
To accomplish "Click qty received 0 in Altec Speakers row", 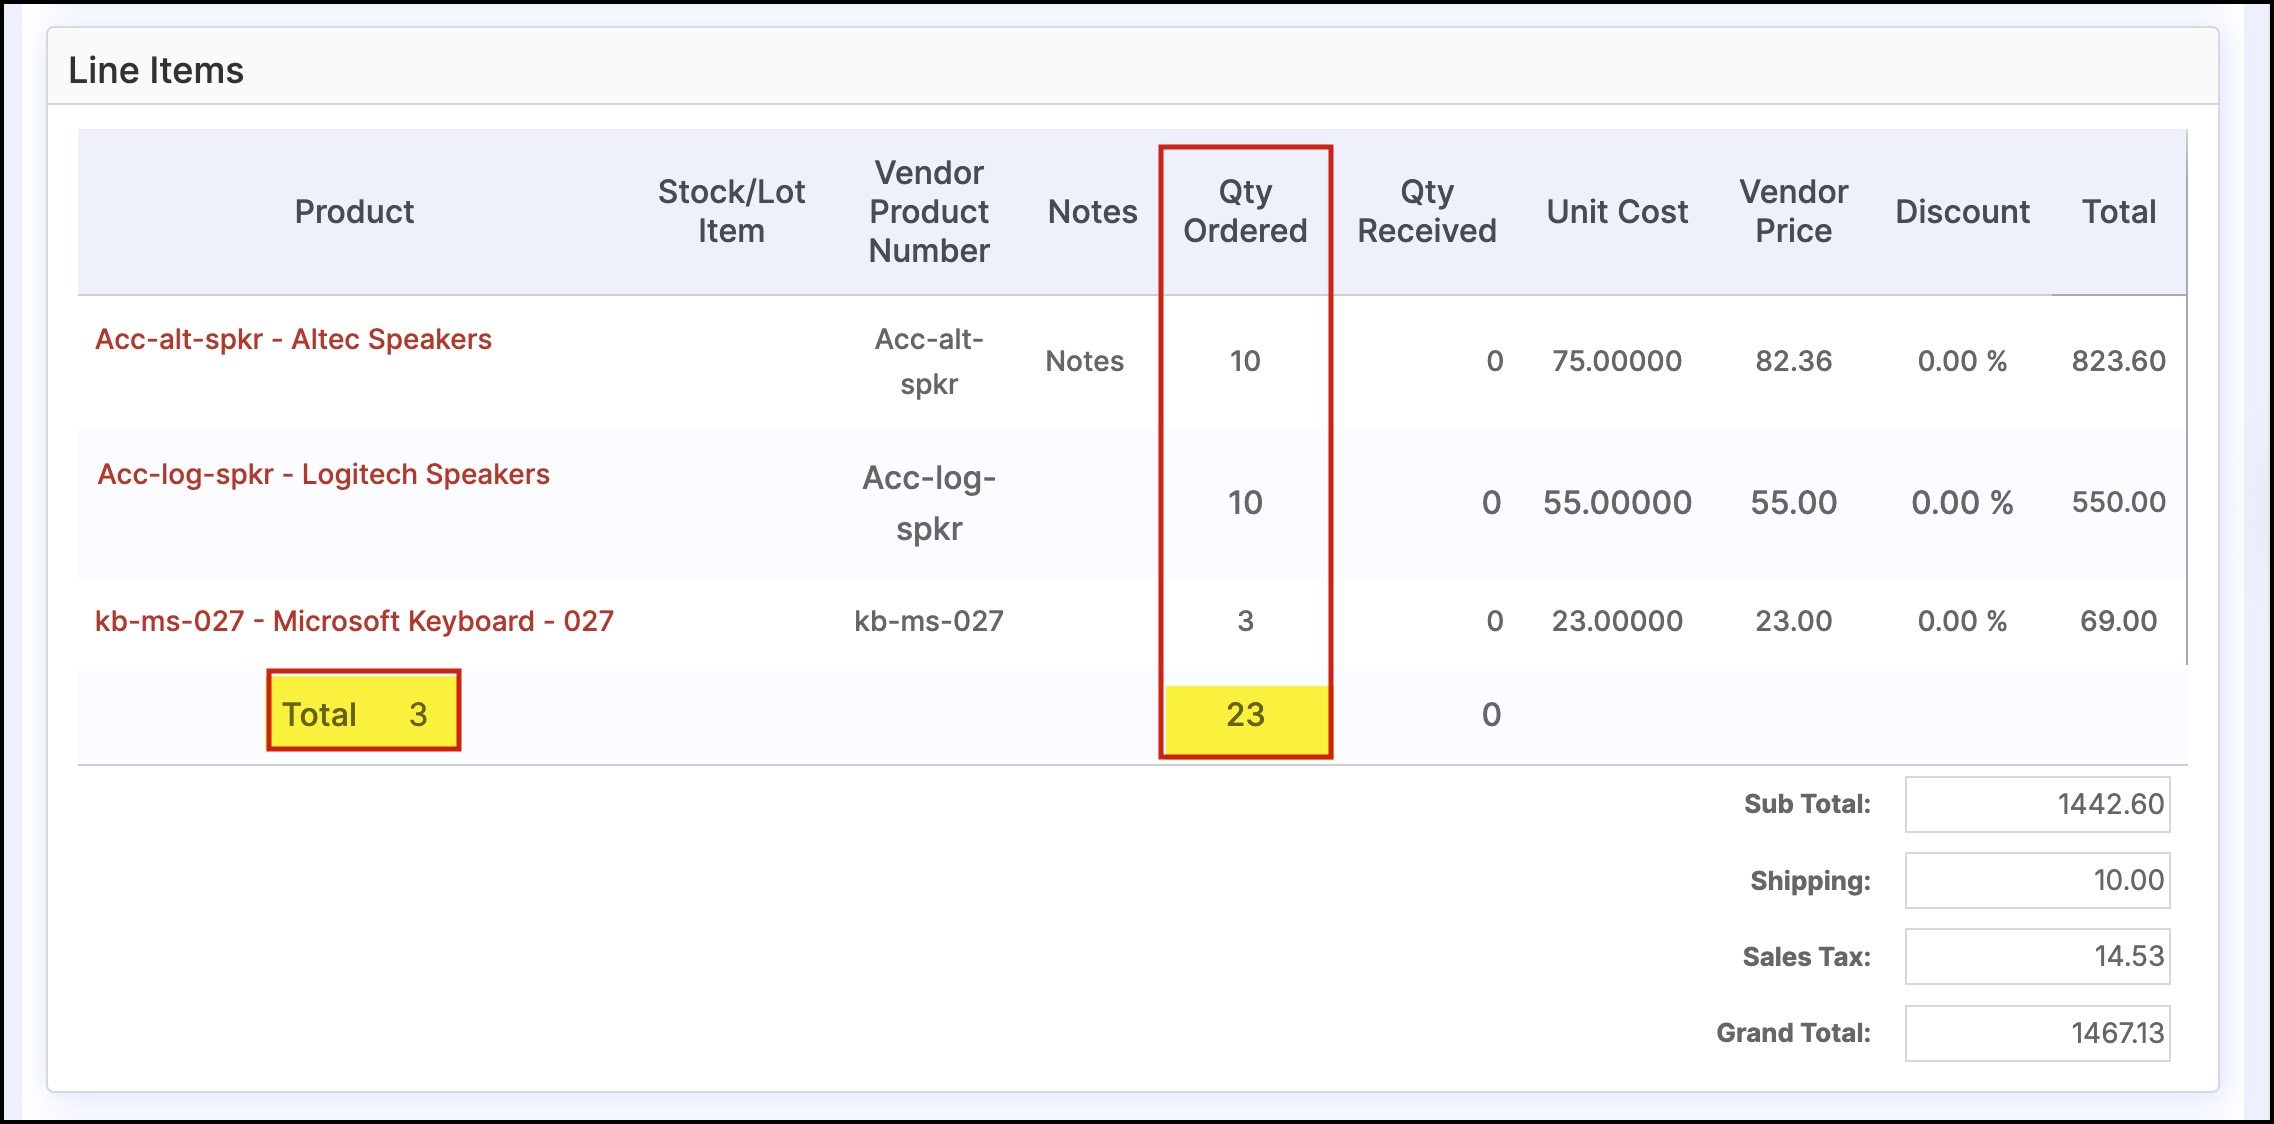I will pos(1494,361).
